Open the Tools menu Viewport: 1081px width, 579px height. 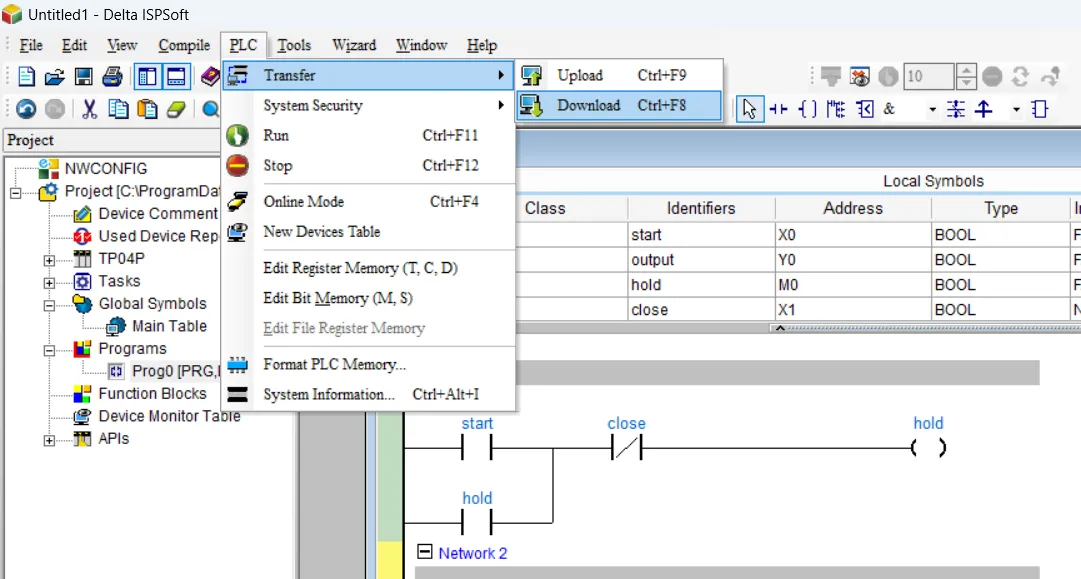[294, 45]
